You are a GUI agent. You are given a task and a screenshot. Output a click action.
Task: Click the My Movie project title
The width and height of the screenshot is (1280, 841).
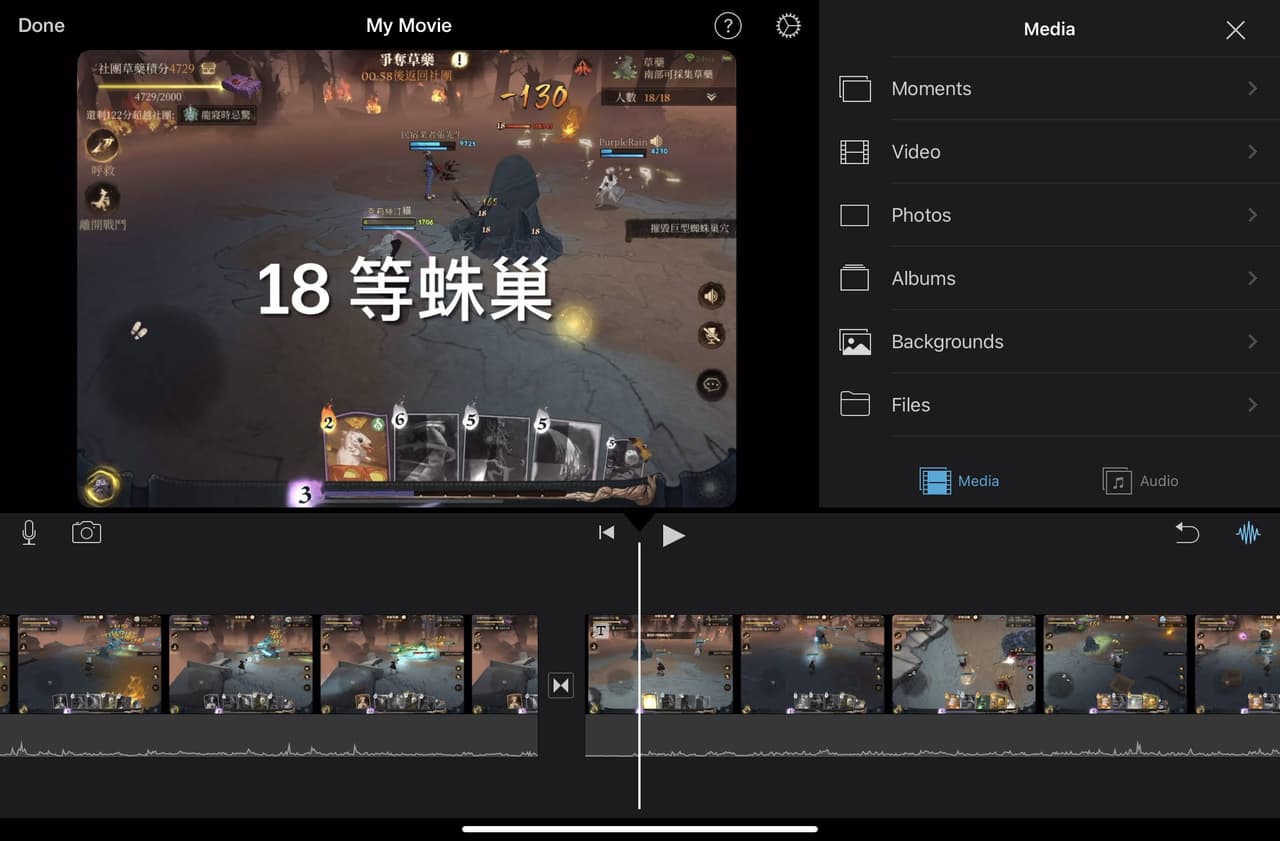click(x=409, y=25)
